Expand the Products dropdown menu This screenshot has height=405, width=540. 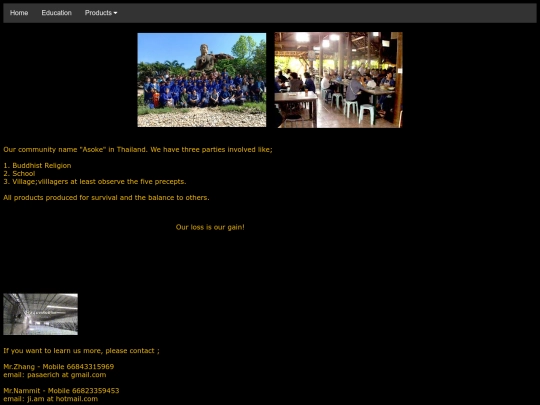pos(101,13)
